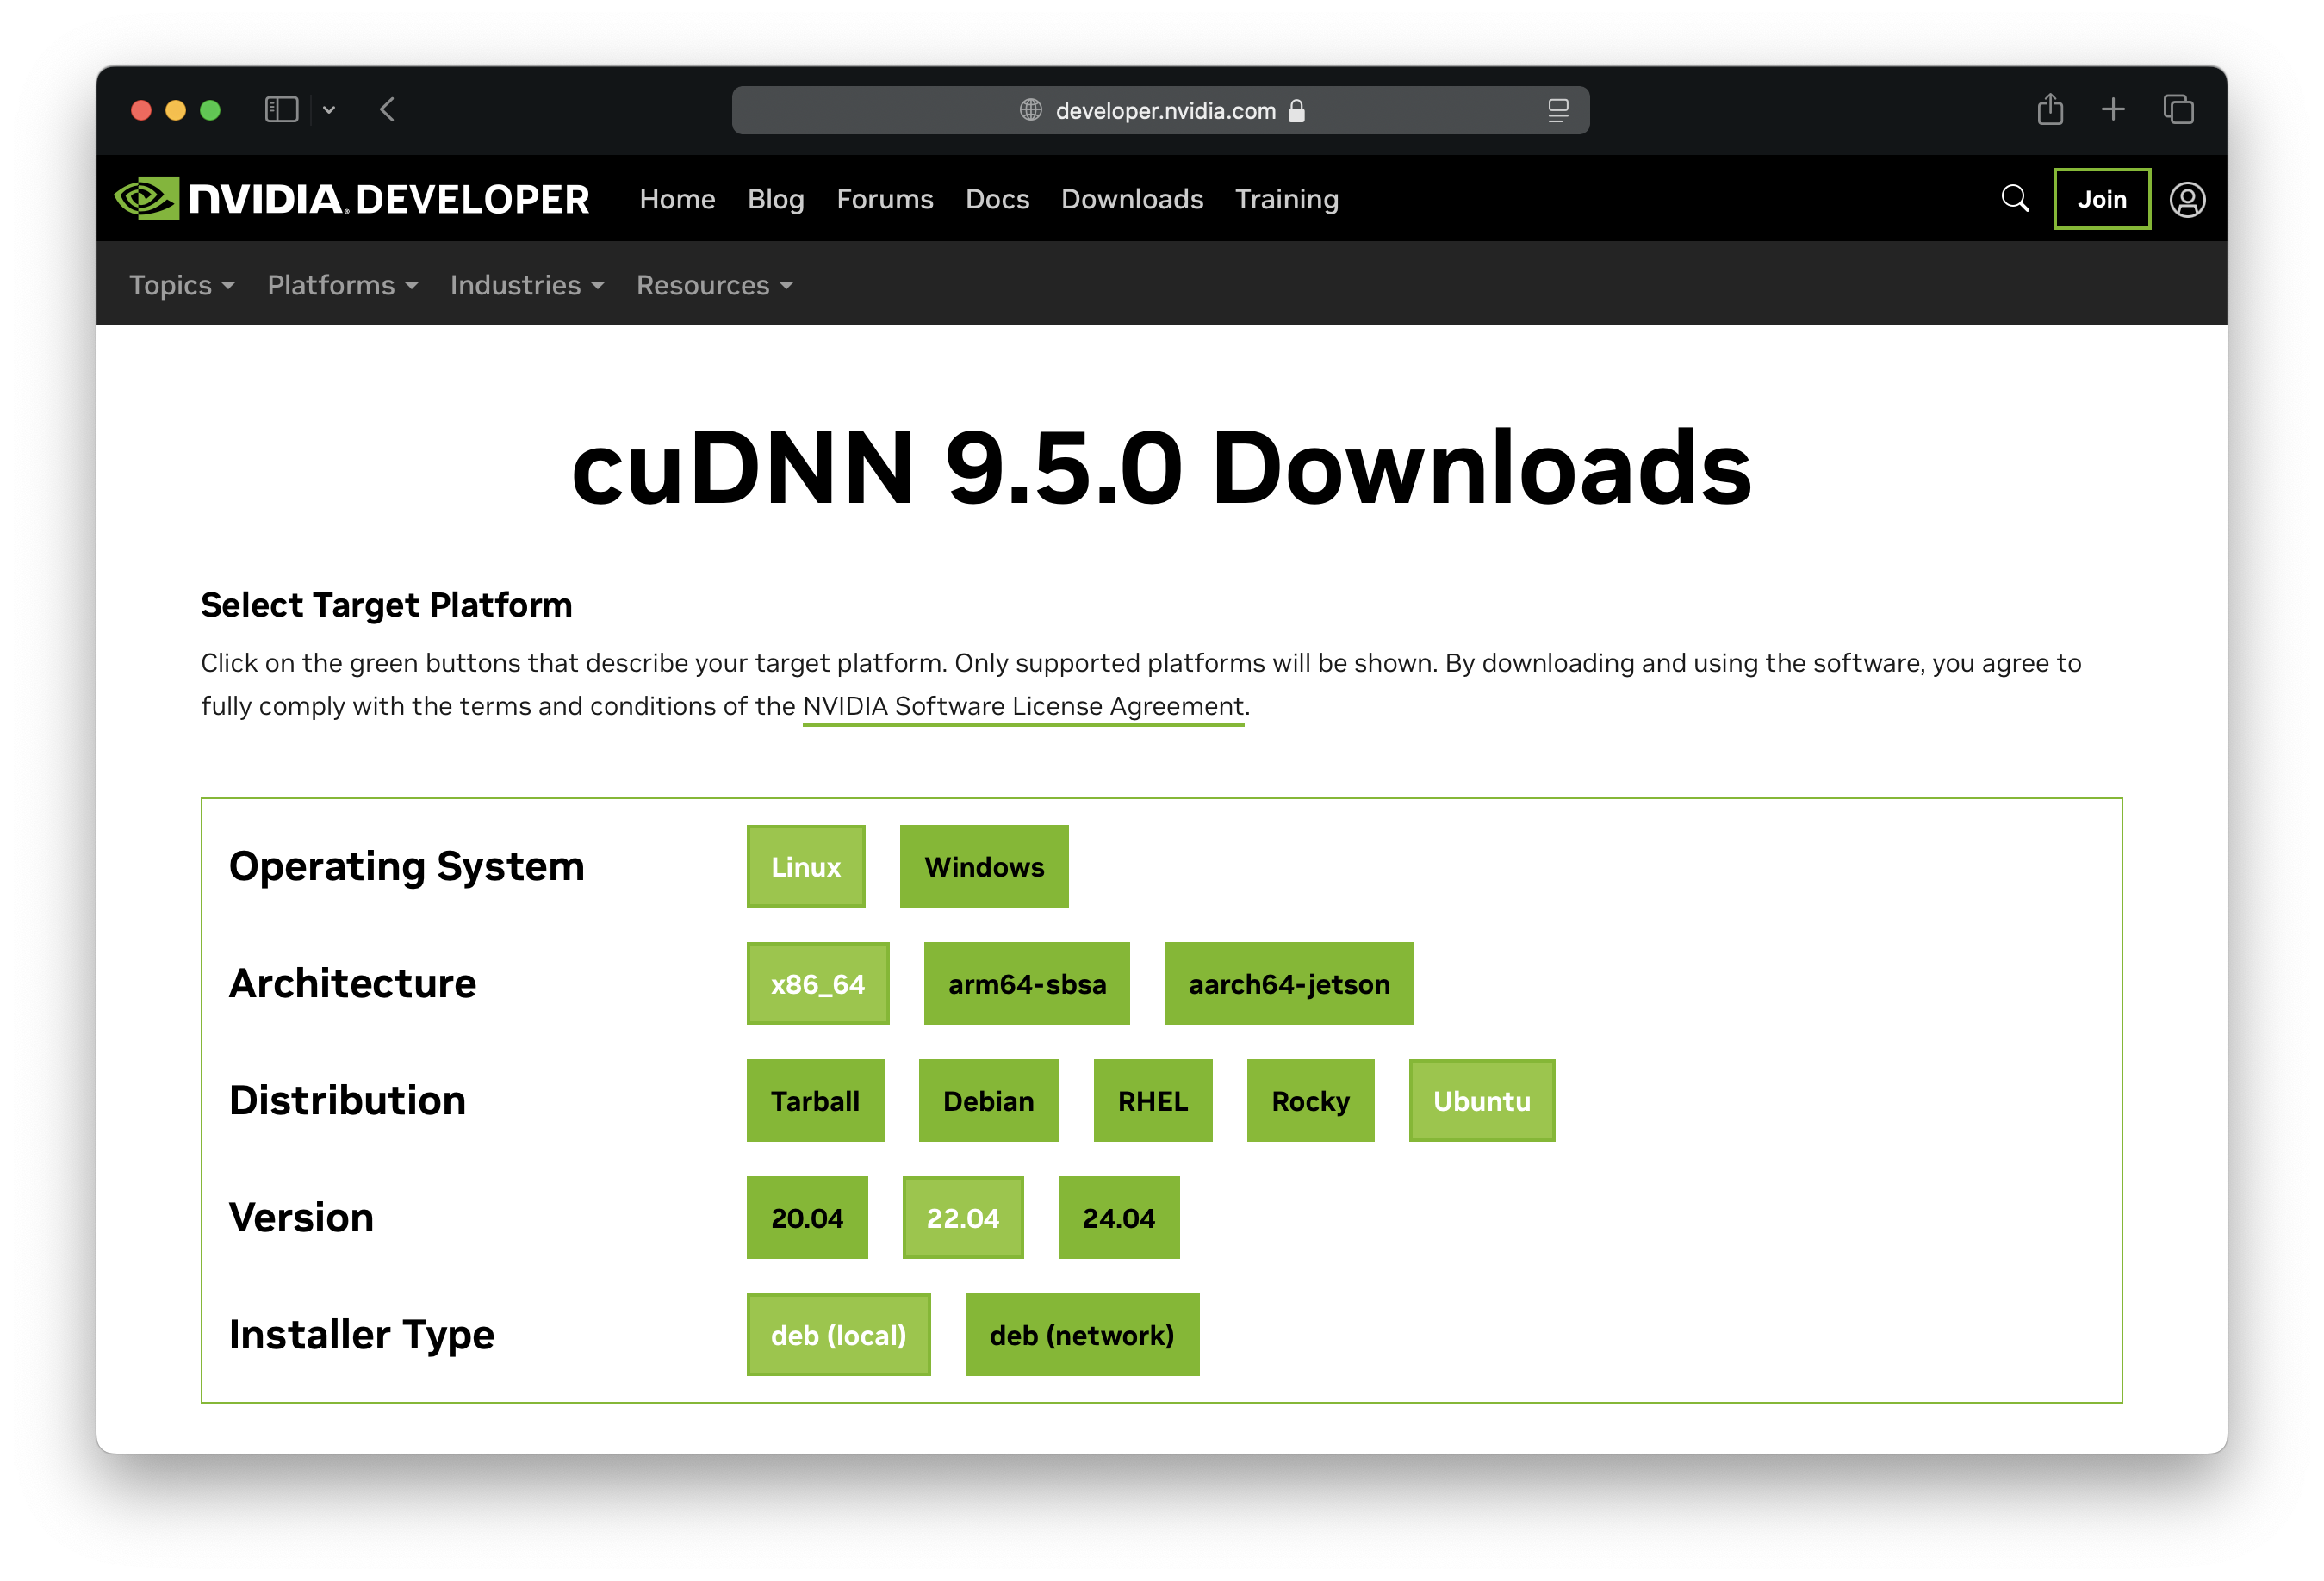Click the Join button
This screenshot has height=1581, width=2324.
coord(2102,199)
